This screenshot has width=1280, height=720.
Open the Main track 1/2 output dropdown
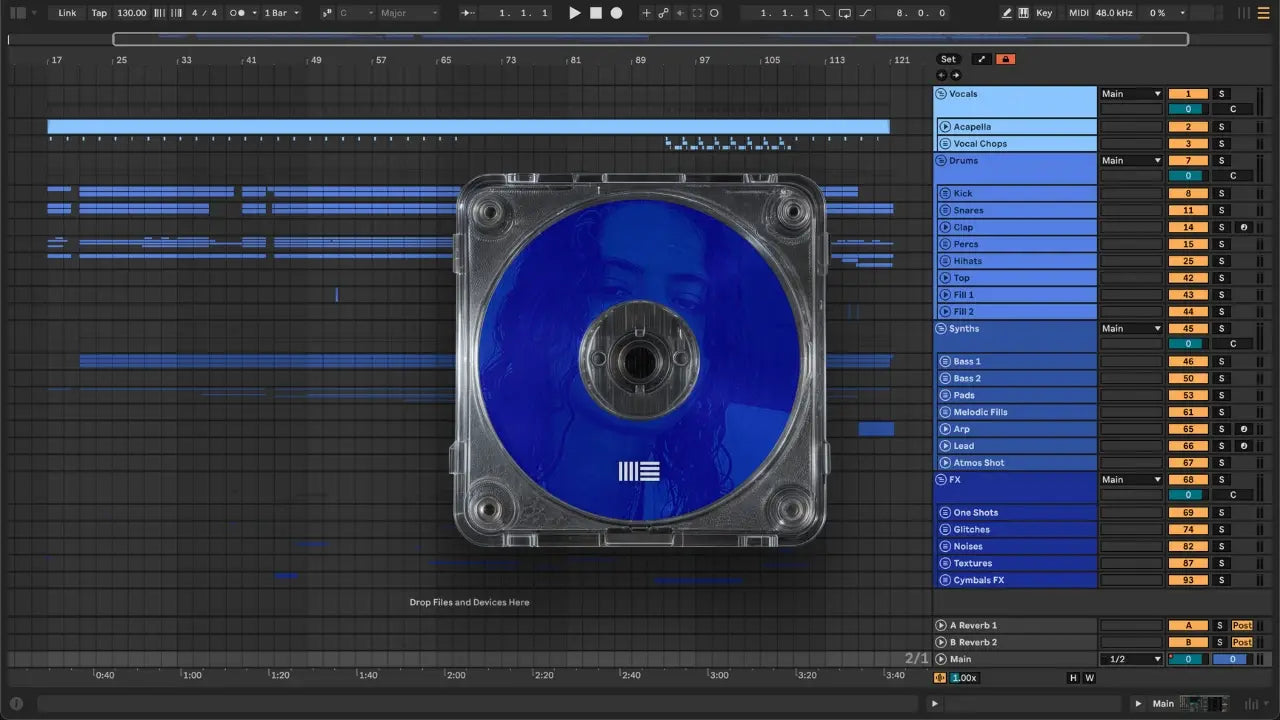(1130, 659)
